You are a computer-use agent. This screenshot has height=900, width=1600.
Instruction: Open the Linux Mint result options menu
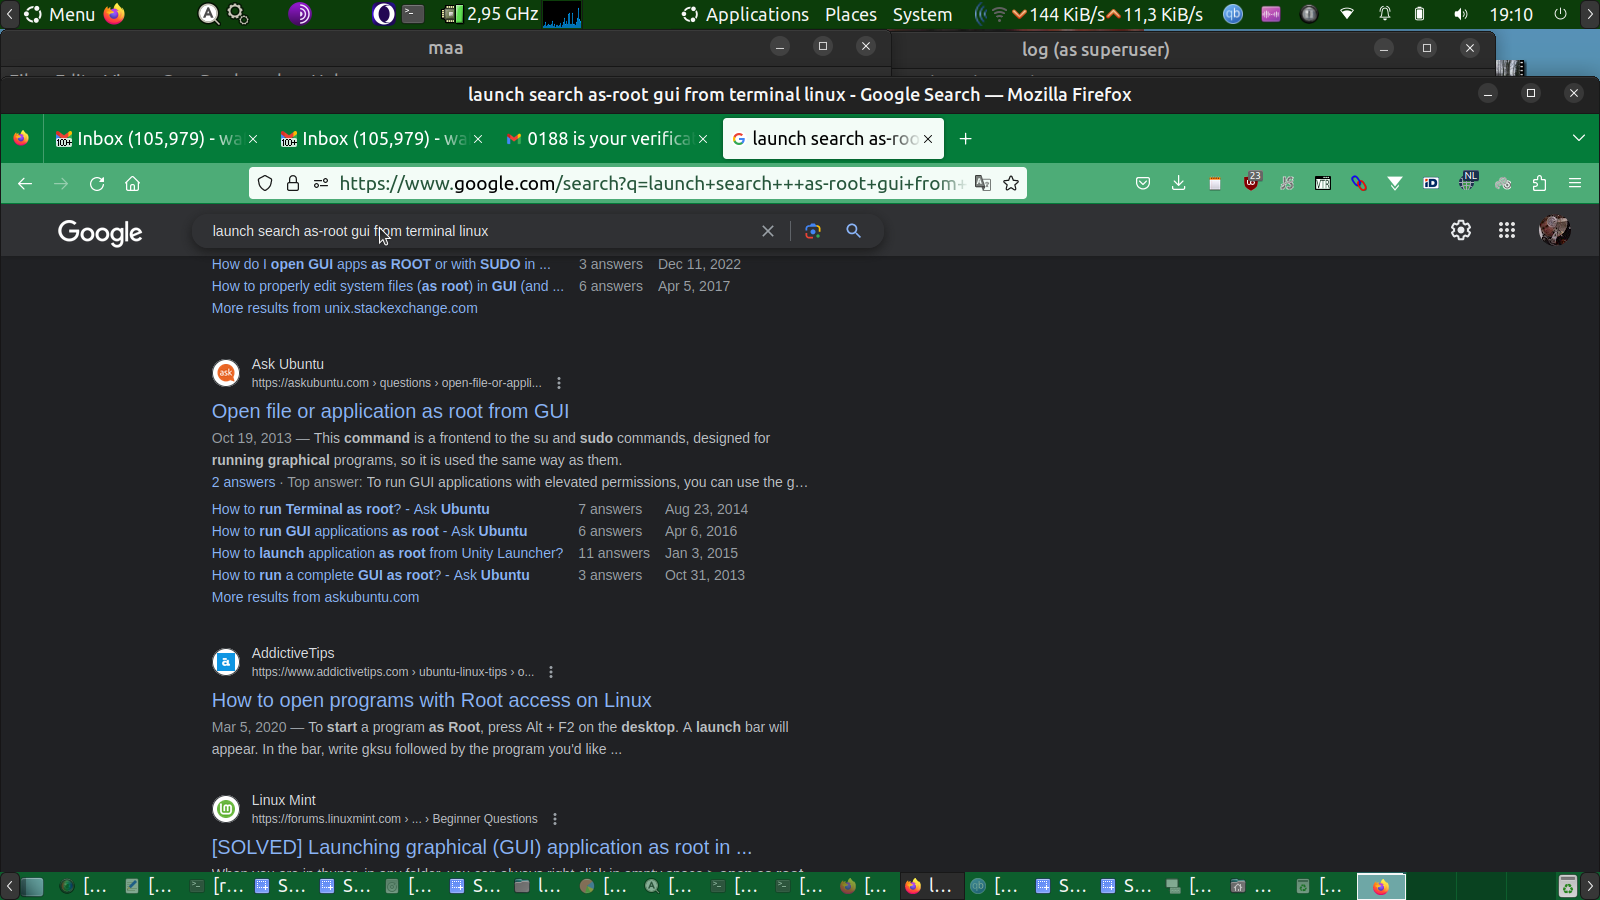click(x=555, y=819)
